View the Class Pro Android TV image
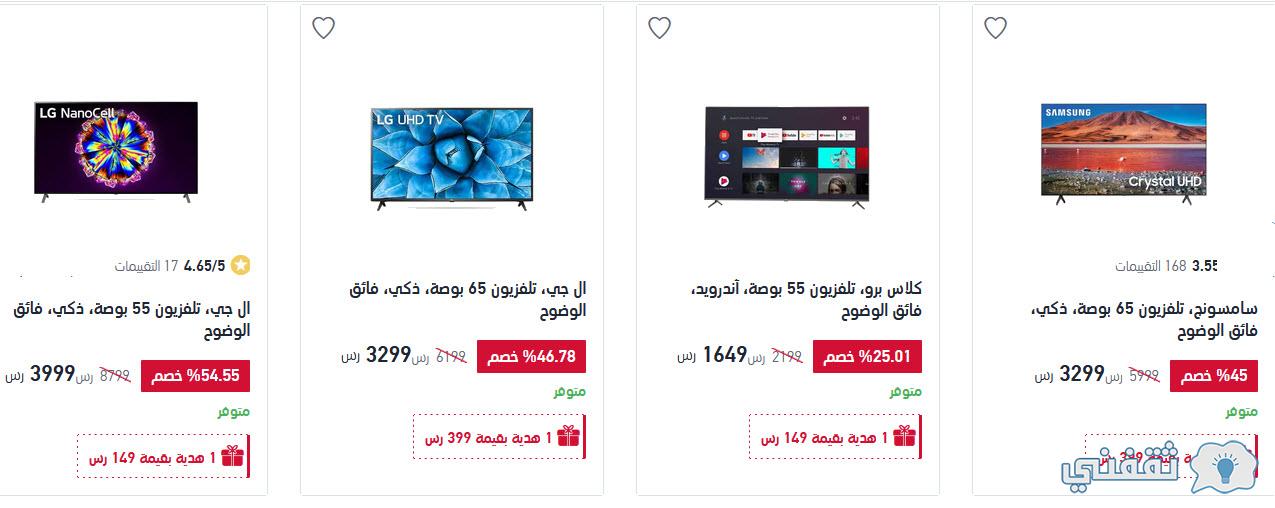 click(x=787, y=155)
